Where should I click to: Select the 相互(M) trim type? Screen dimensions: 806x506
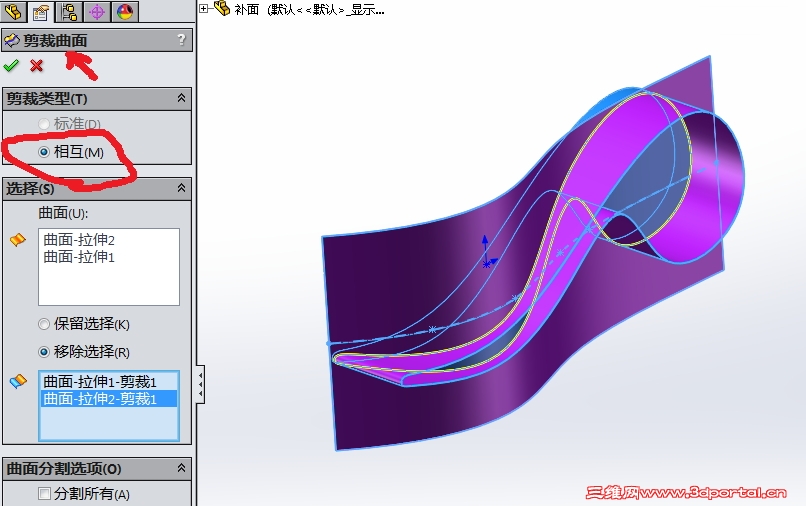[44, 152]
